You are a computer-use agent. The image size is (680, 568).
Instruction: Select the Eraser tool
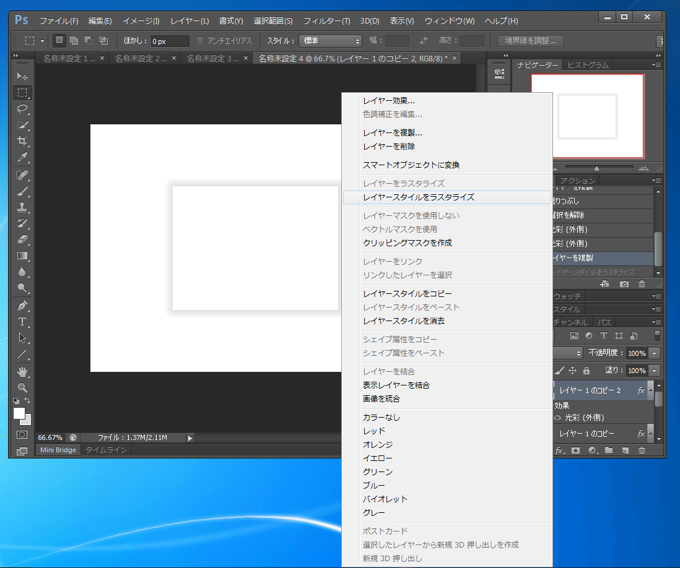tap(22, 239)
